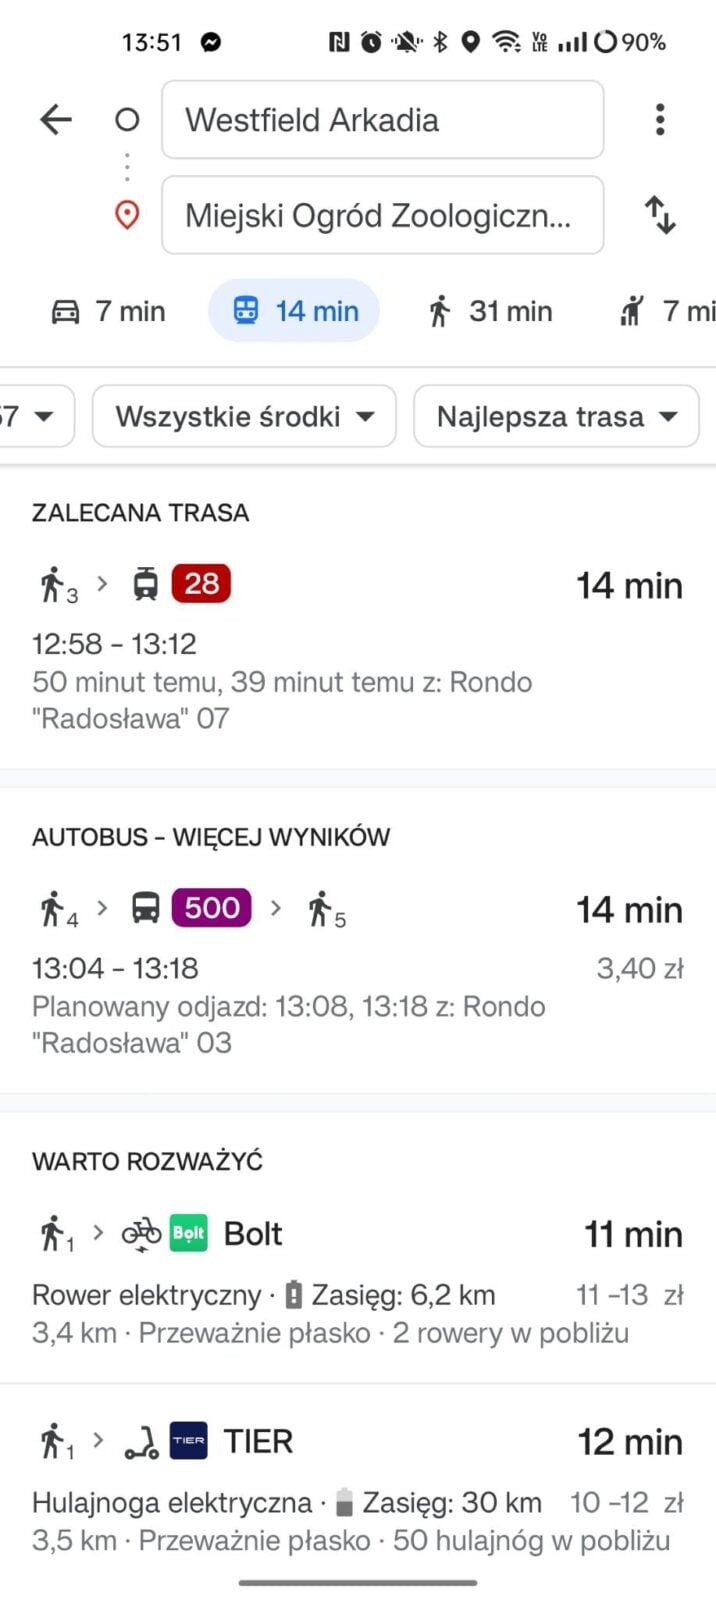This screenshot has width=716, height=1600.
Task: Select the driving mode icon
Action: [x=64, y=311]
